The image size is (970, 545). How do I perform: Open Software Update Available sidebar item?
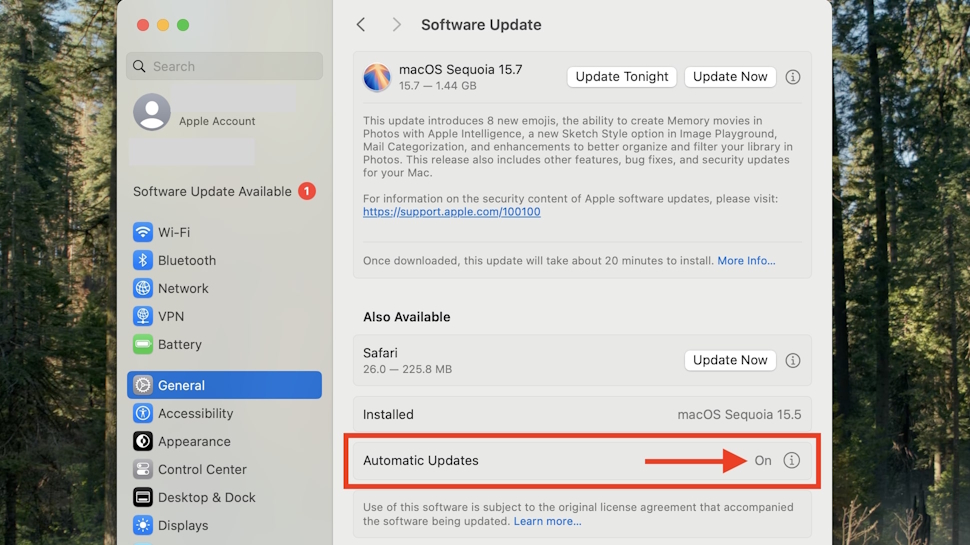click(225, 191)
